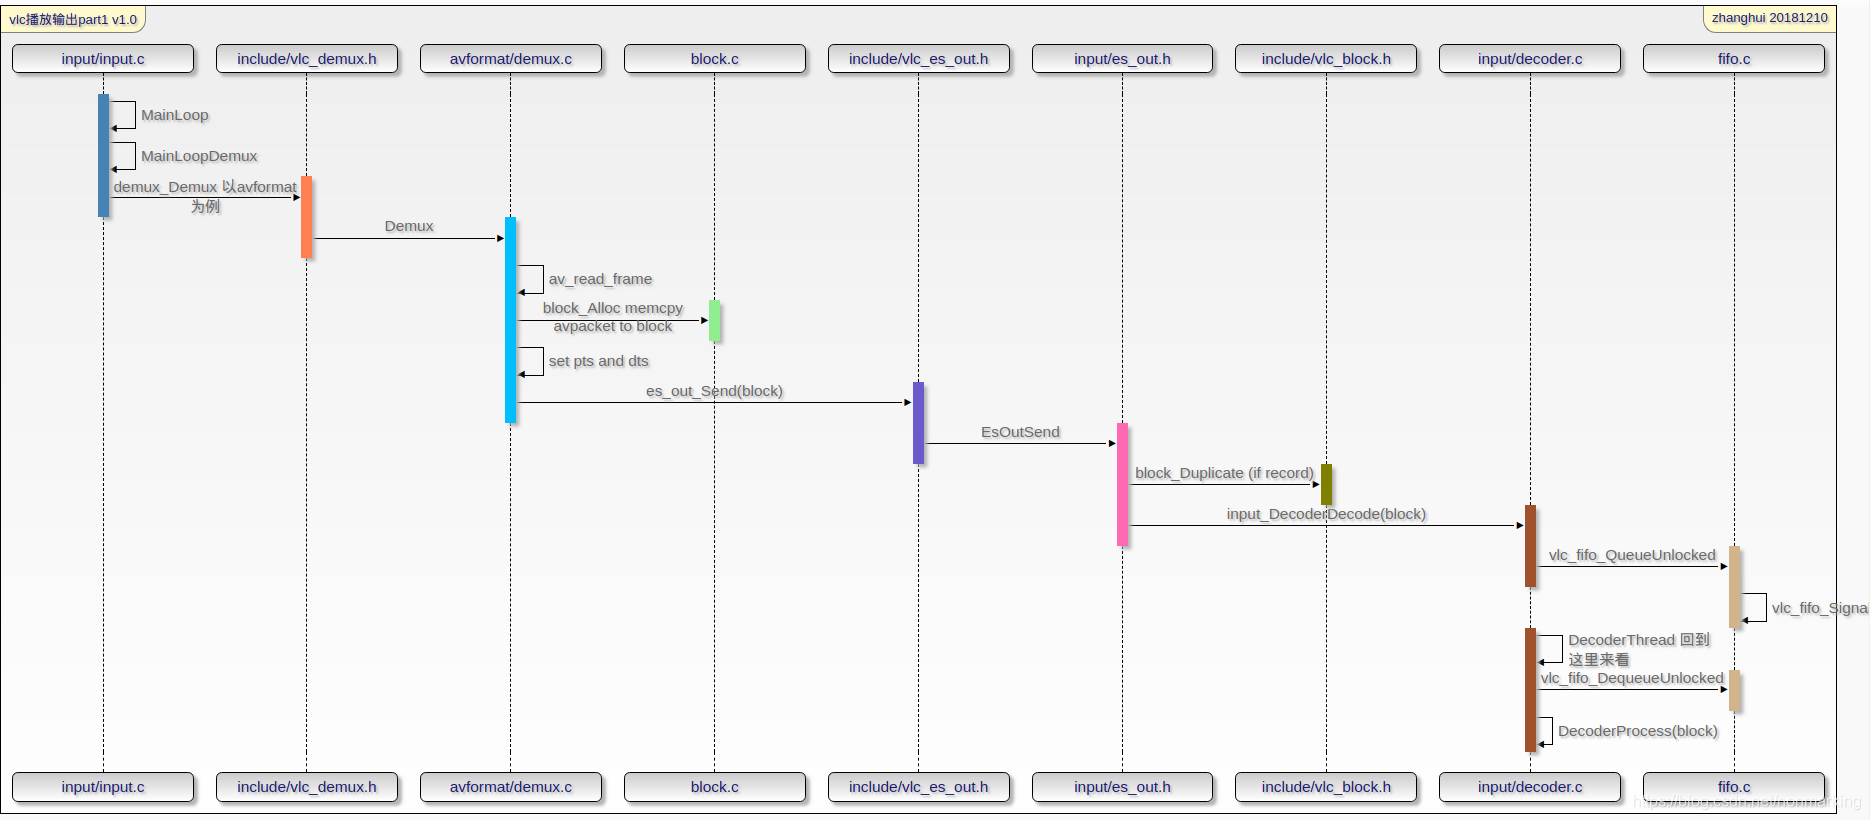Click purple activation bar on vlc_es_out.h lifeline
The height and width of the screenshot is (820, 1870).
click(918, 423)
